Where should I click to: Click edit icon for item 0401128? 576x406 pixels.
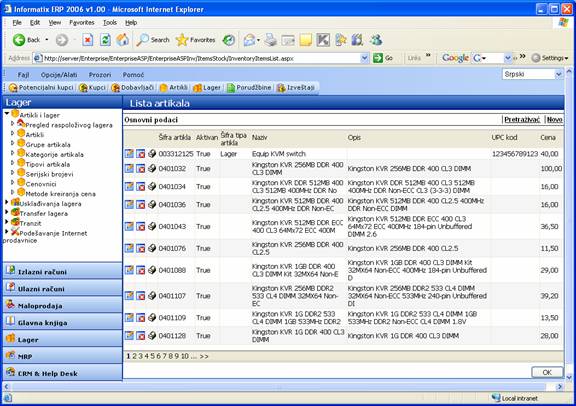pyautogui.click(x=129, y=335)
